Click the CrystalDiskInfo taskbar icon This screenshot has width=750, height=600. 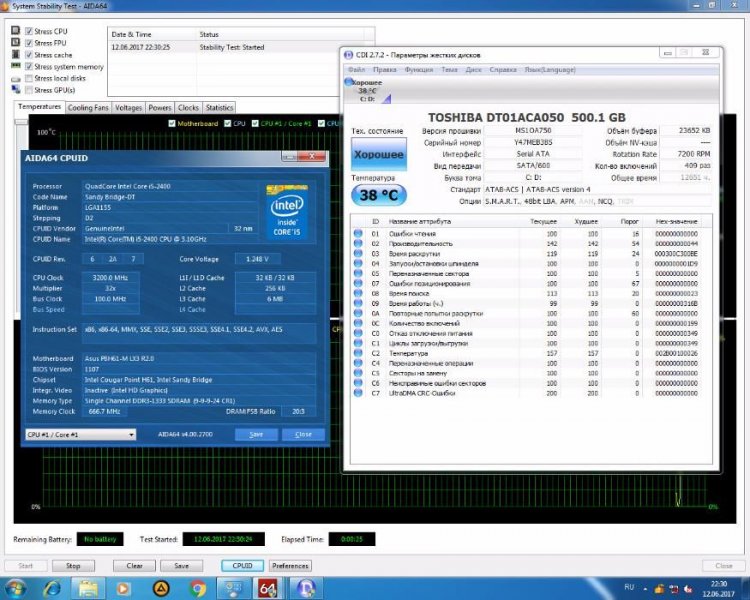(306, 589)
